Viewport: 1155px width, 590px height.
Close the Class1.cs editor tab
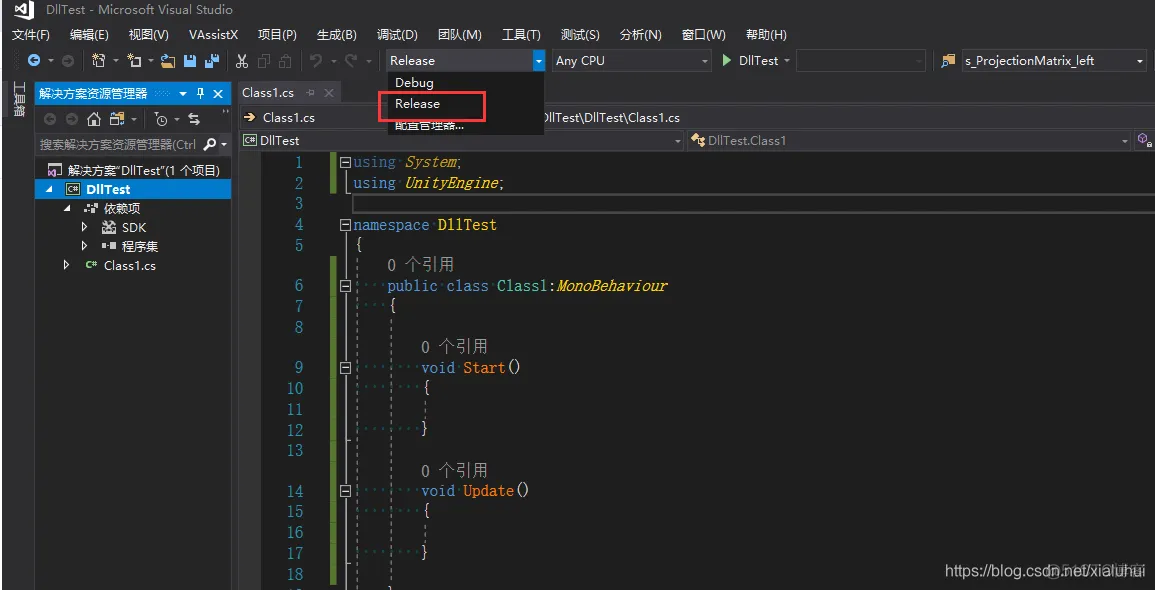pos(329,93)
